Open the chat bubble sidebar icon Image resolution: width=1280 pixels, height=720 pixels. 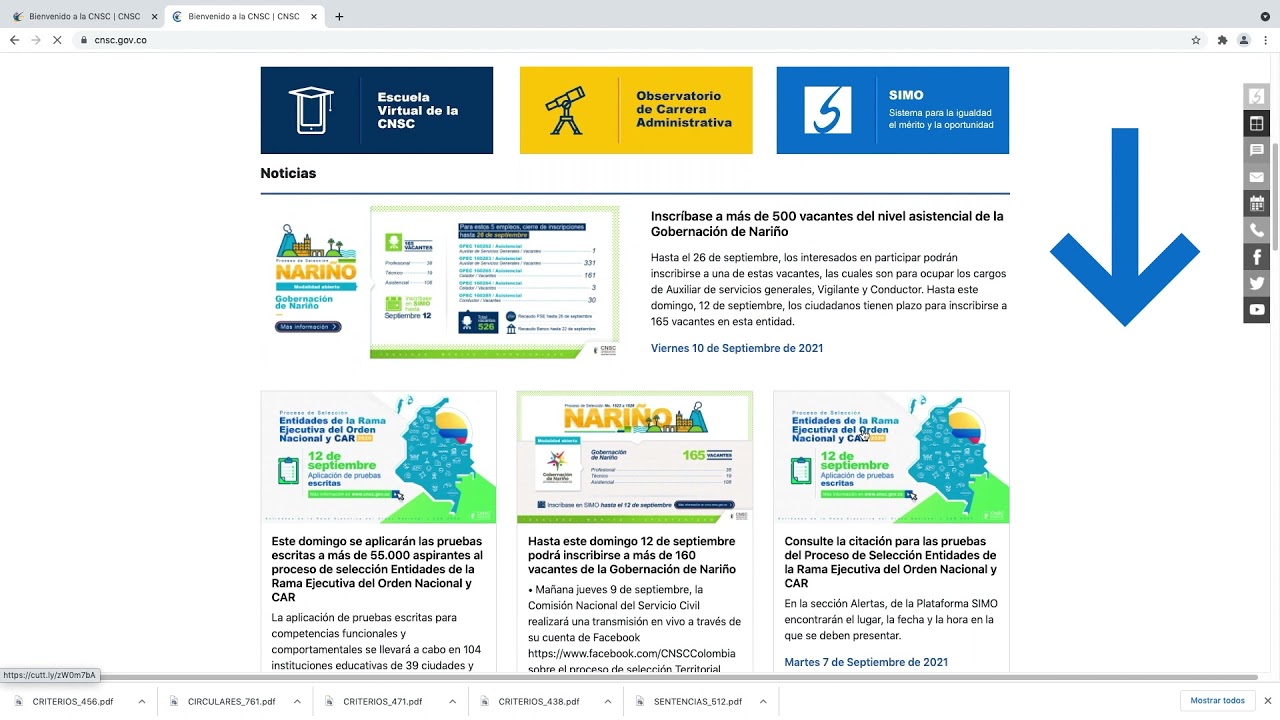(x=1256, y=150)
